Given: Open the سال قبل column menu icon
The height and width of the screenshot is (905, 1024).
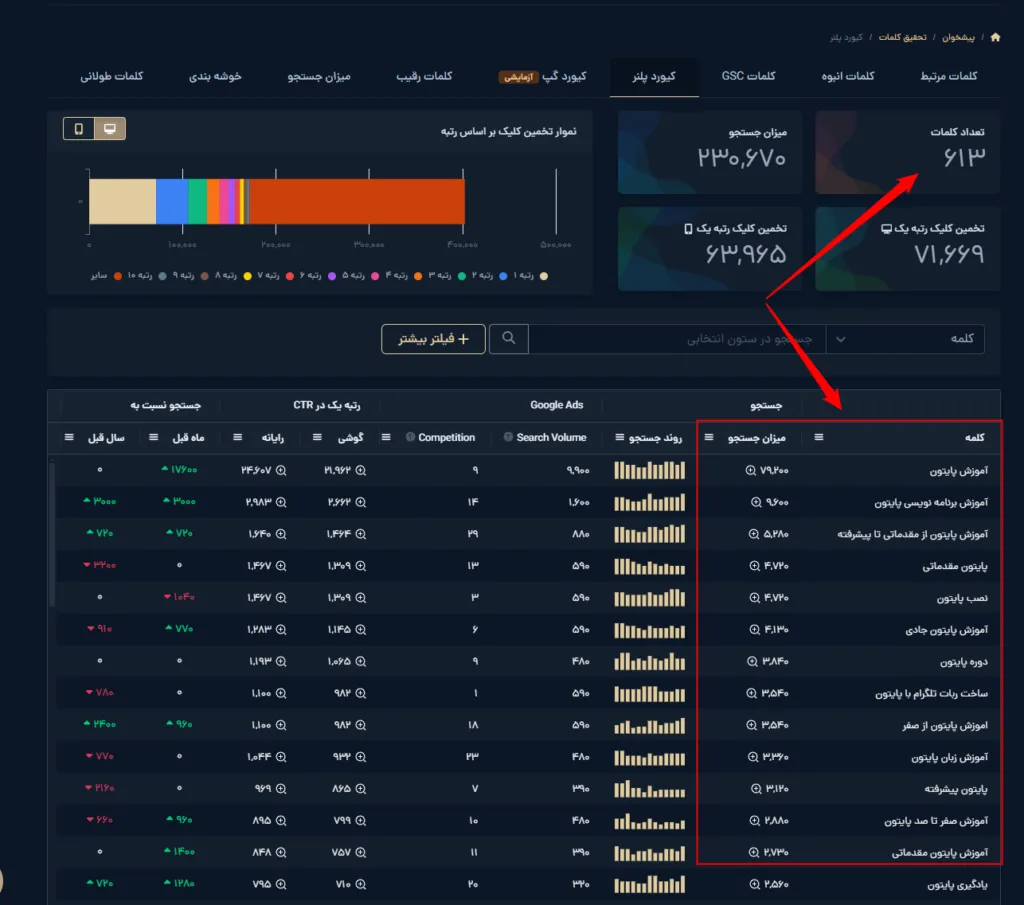Looking at the screenshot, I should pos(69,437).
